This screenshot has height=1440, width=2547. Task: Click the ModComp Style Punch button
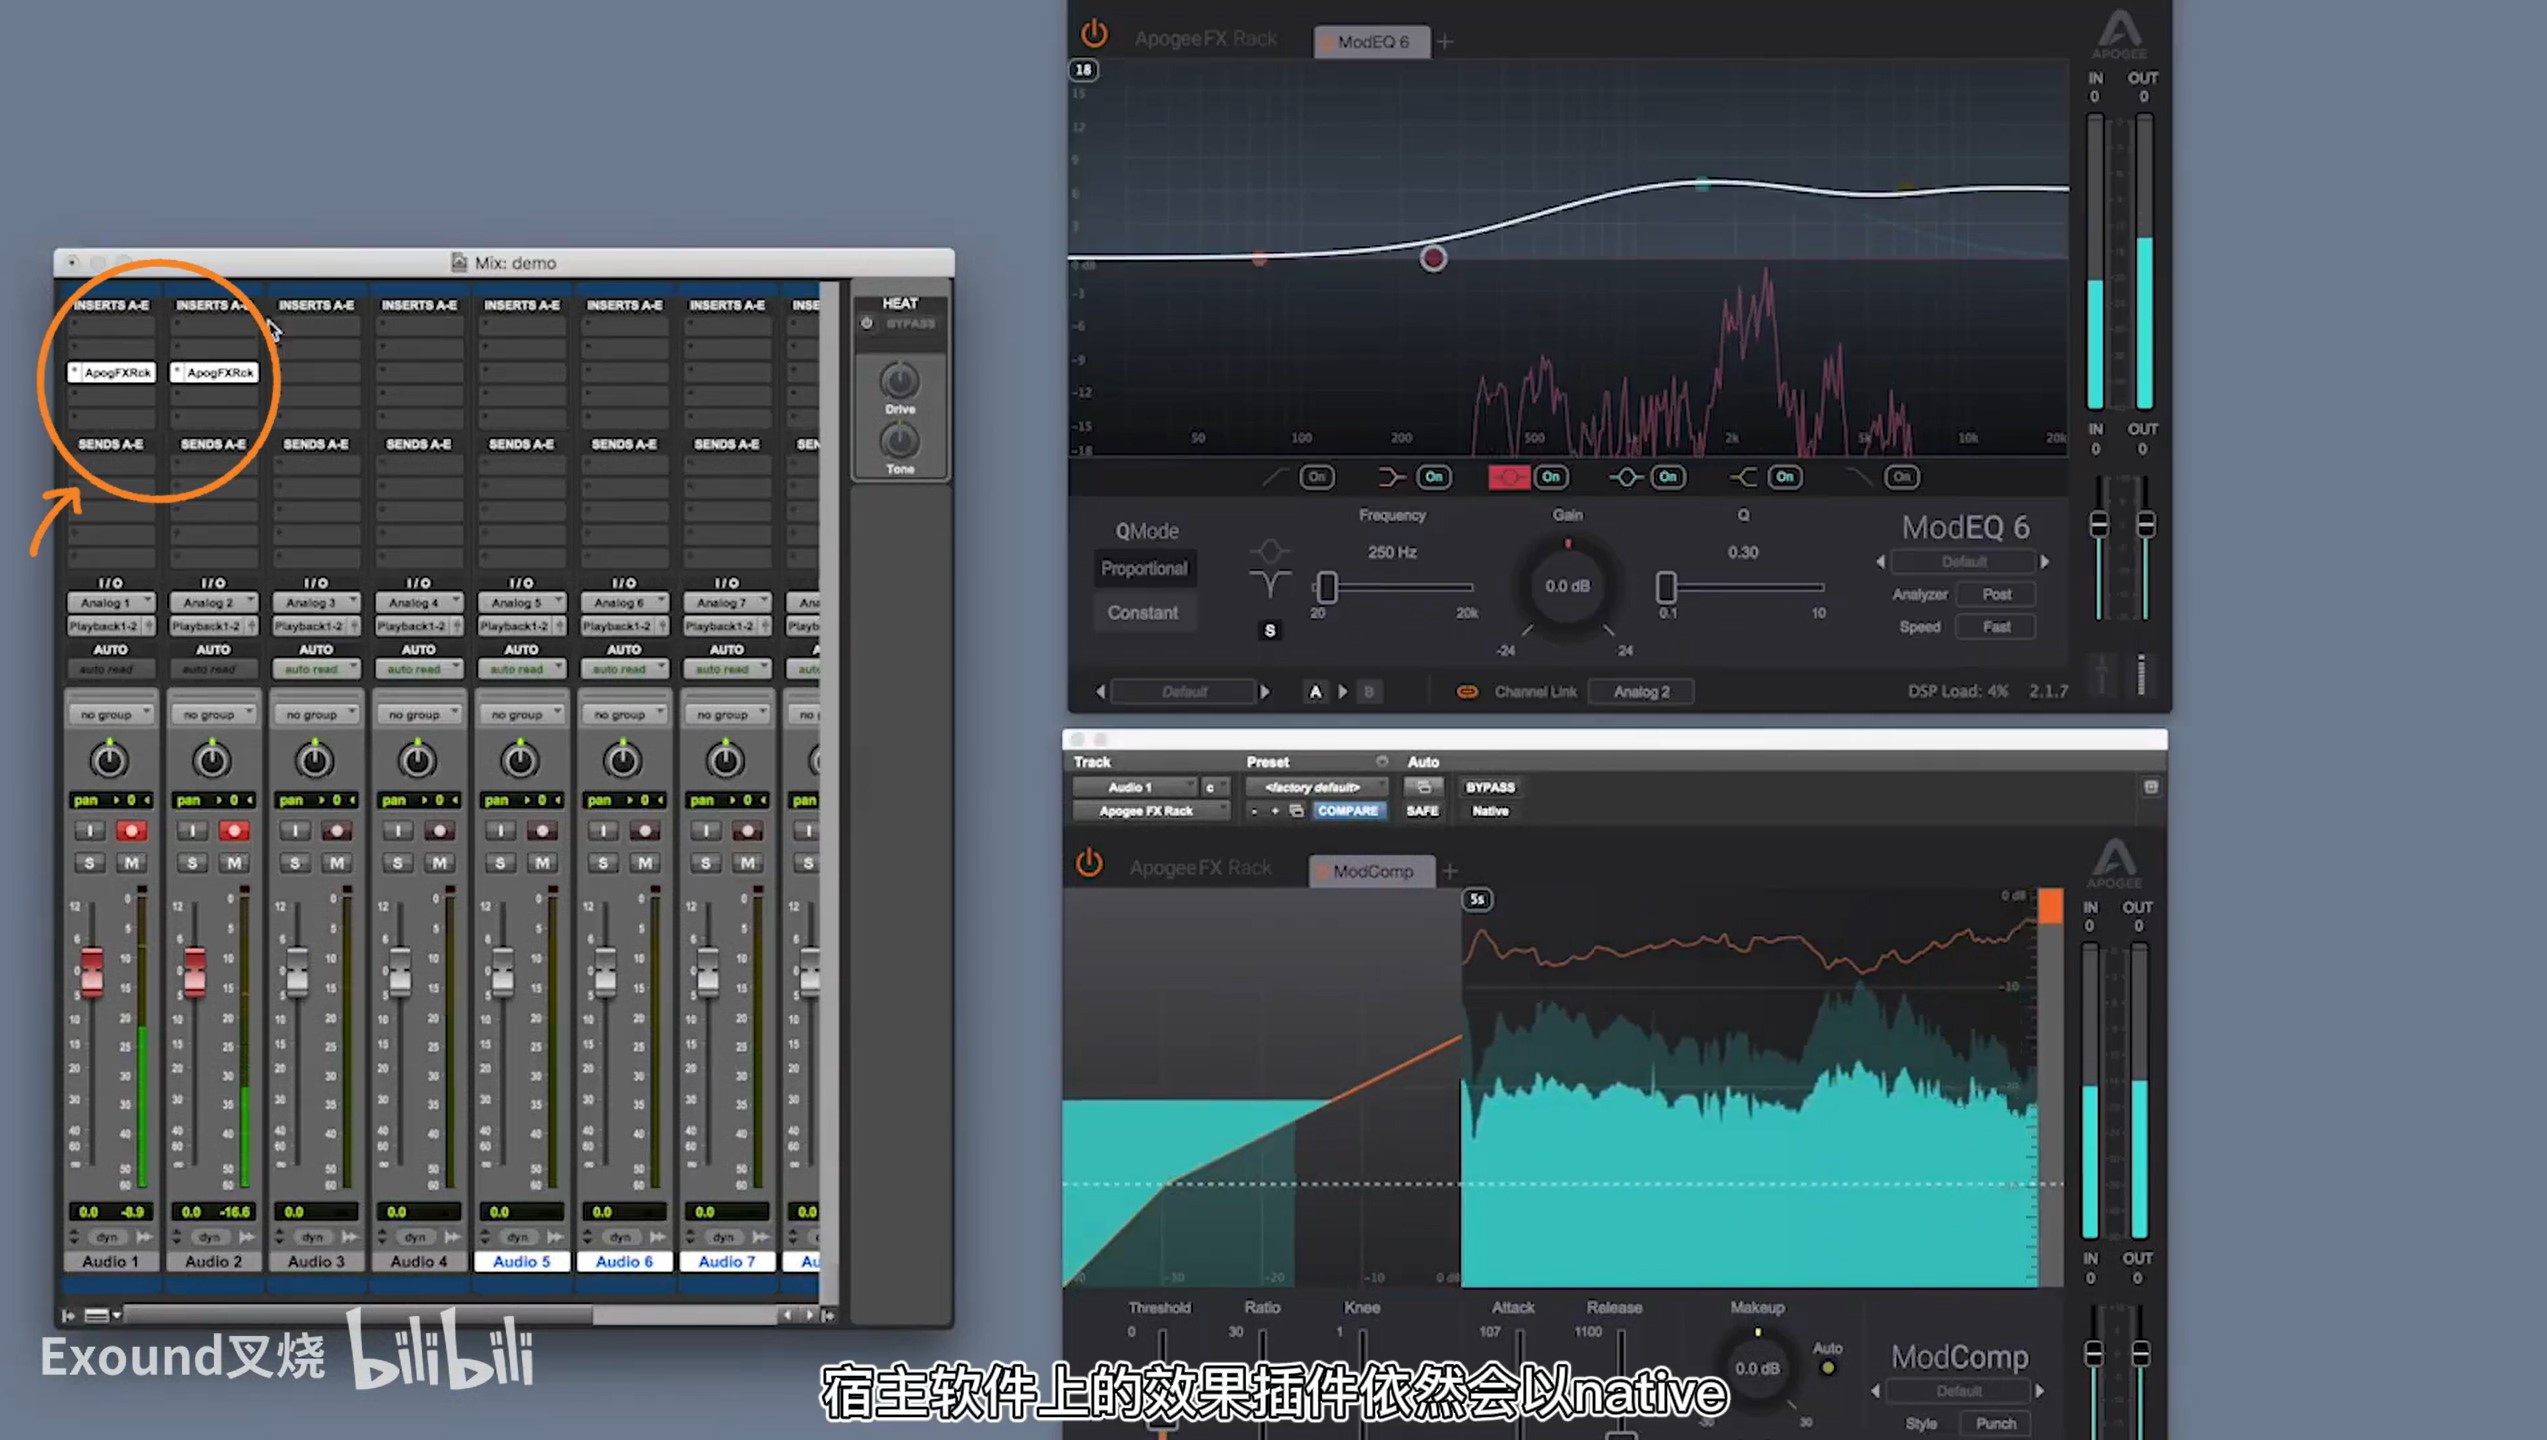[x=1995, y=1423]
